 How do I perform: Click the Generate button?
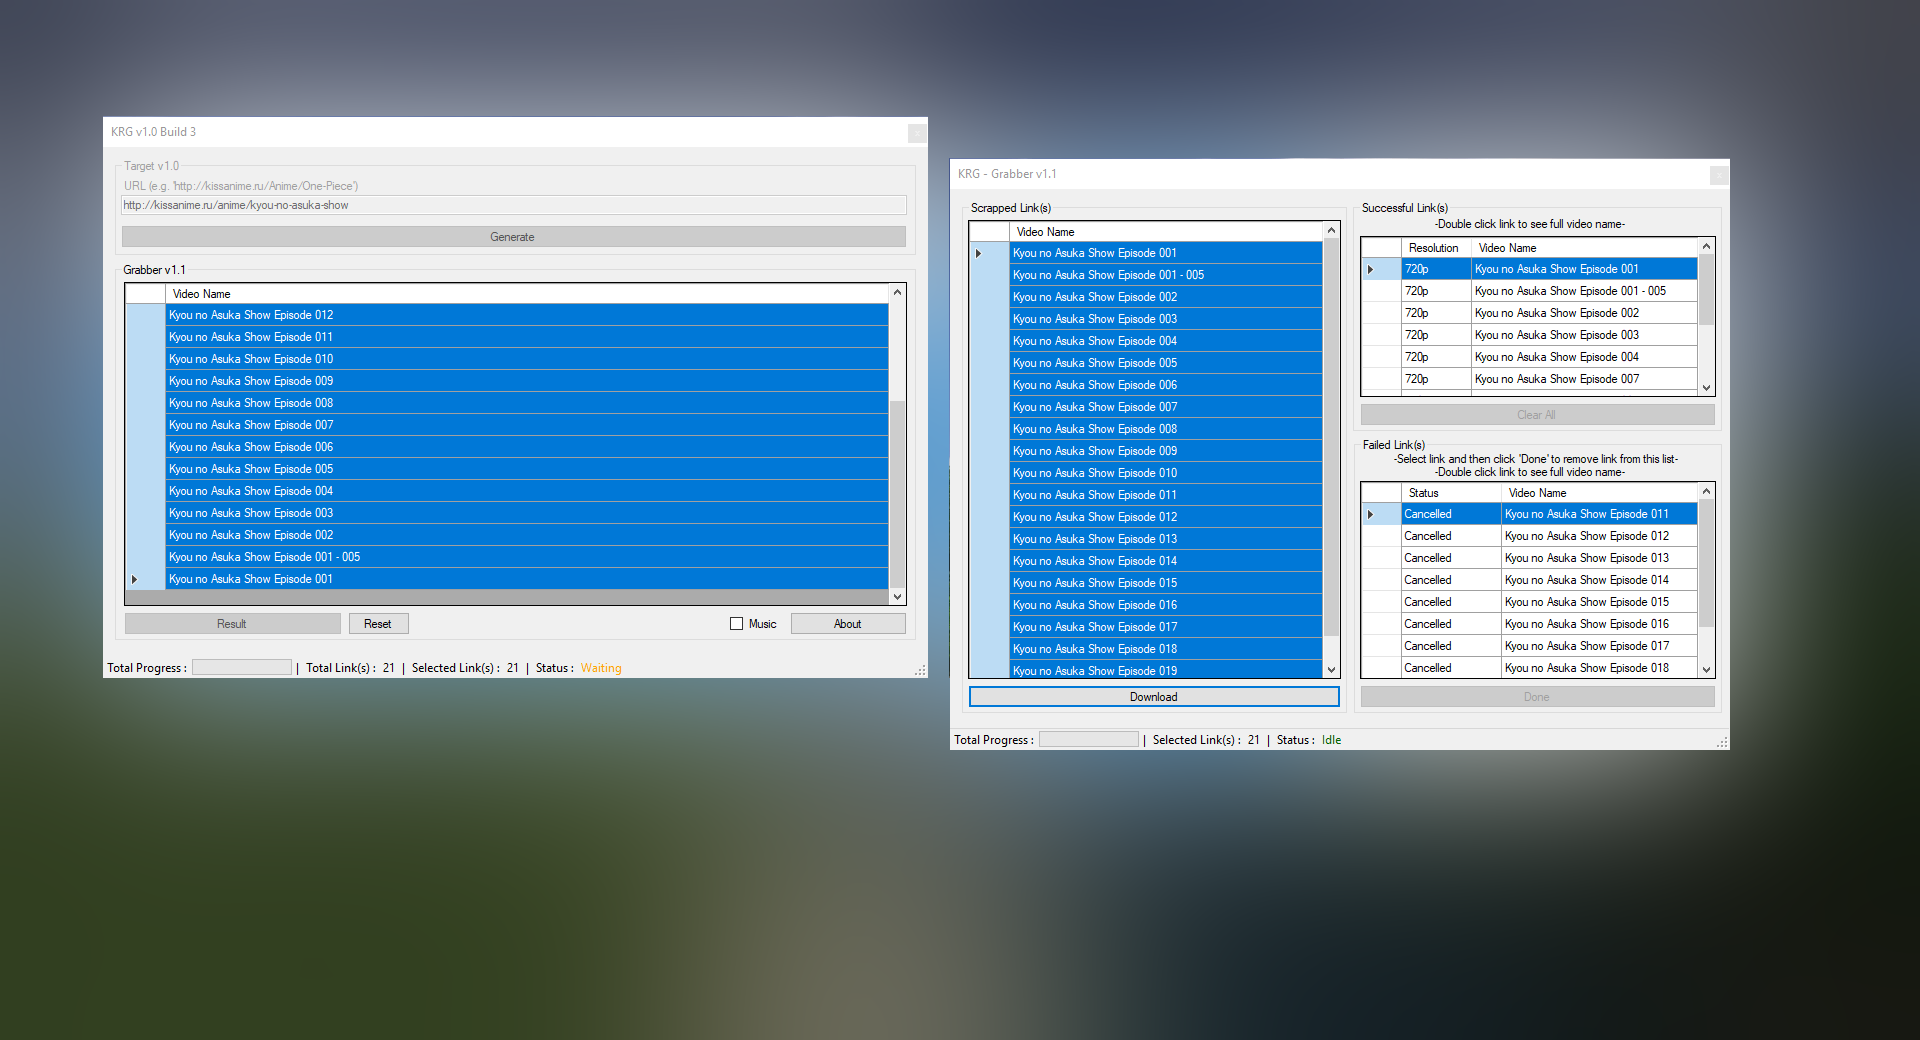click(x=513, y=237)
